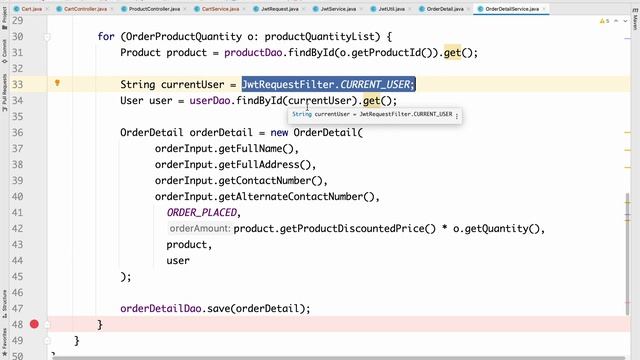Open the Favorites tool window
640x360 pixels.
tap(4, 341)
